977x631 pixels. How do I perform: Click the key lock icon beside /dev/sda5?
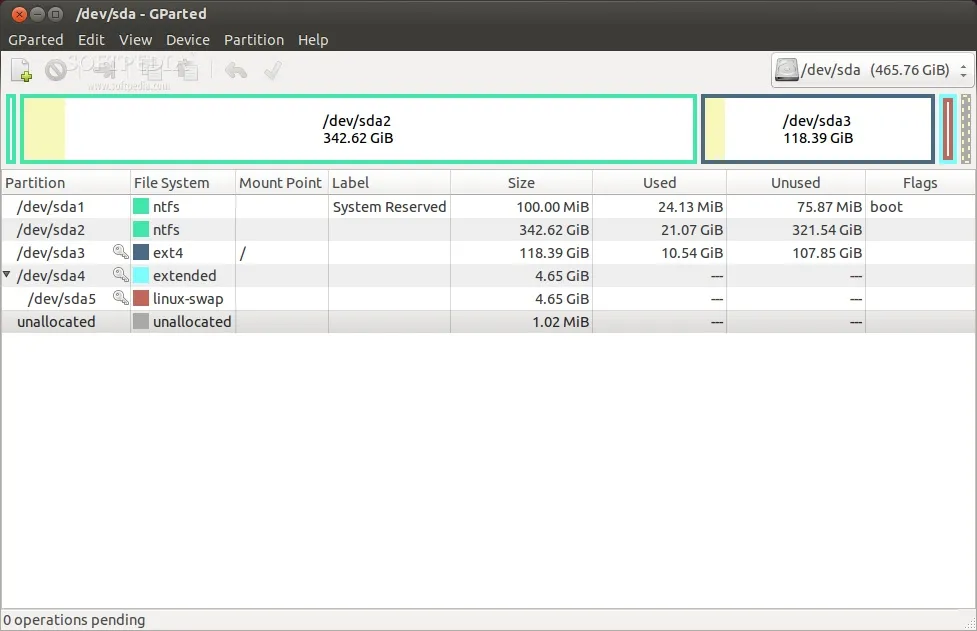[x=120, y=298]
